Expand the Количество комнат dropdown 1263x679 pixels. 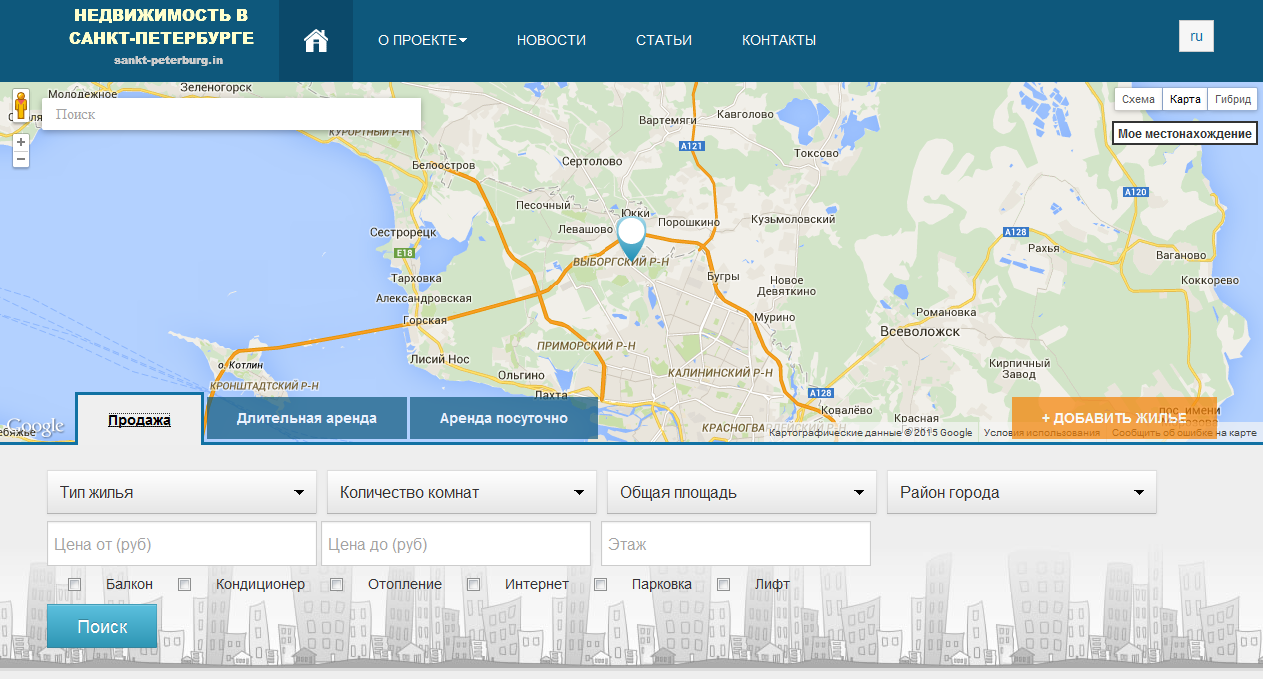pos(462,492)
